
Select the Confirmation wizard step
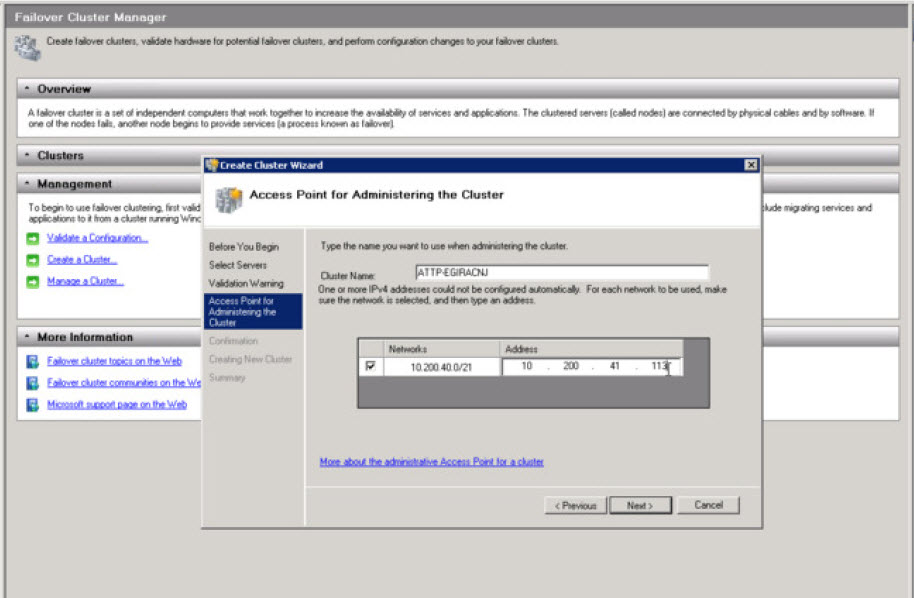pos(233,341)
